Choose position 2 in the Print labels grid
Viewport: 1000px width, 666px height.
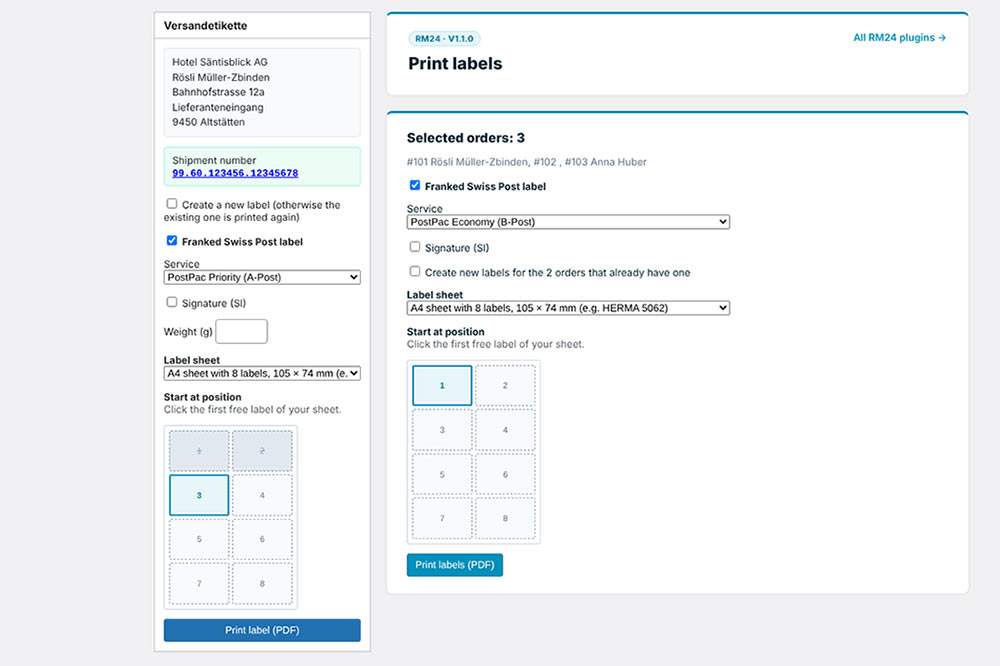point(505,385)
